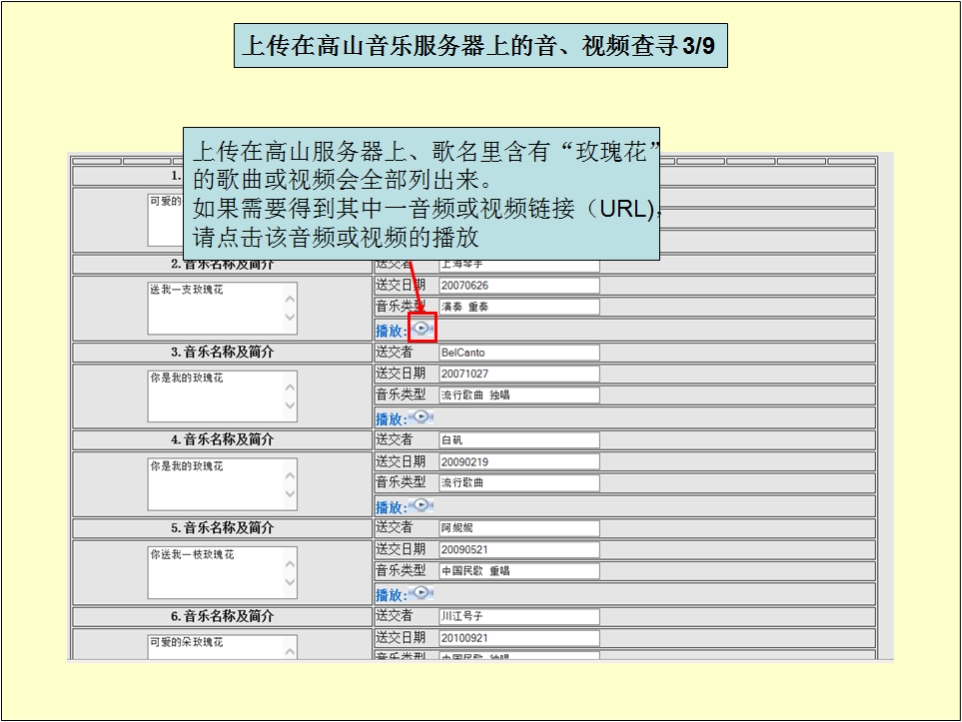962x722 pixels.
Task: Click the submitter field containing BelCanto
Action: point(518,353)
